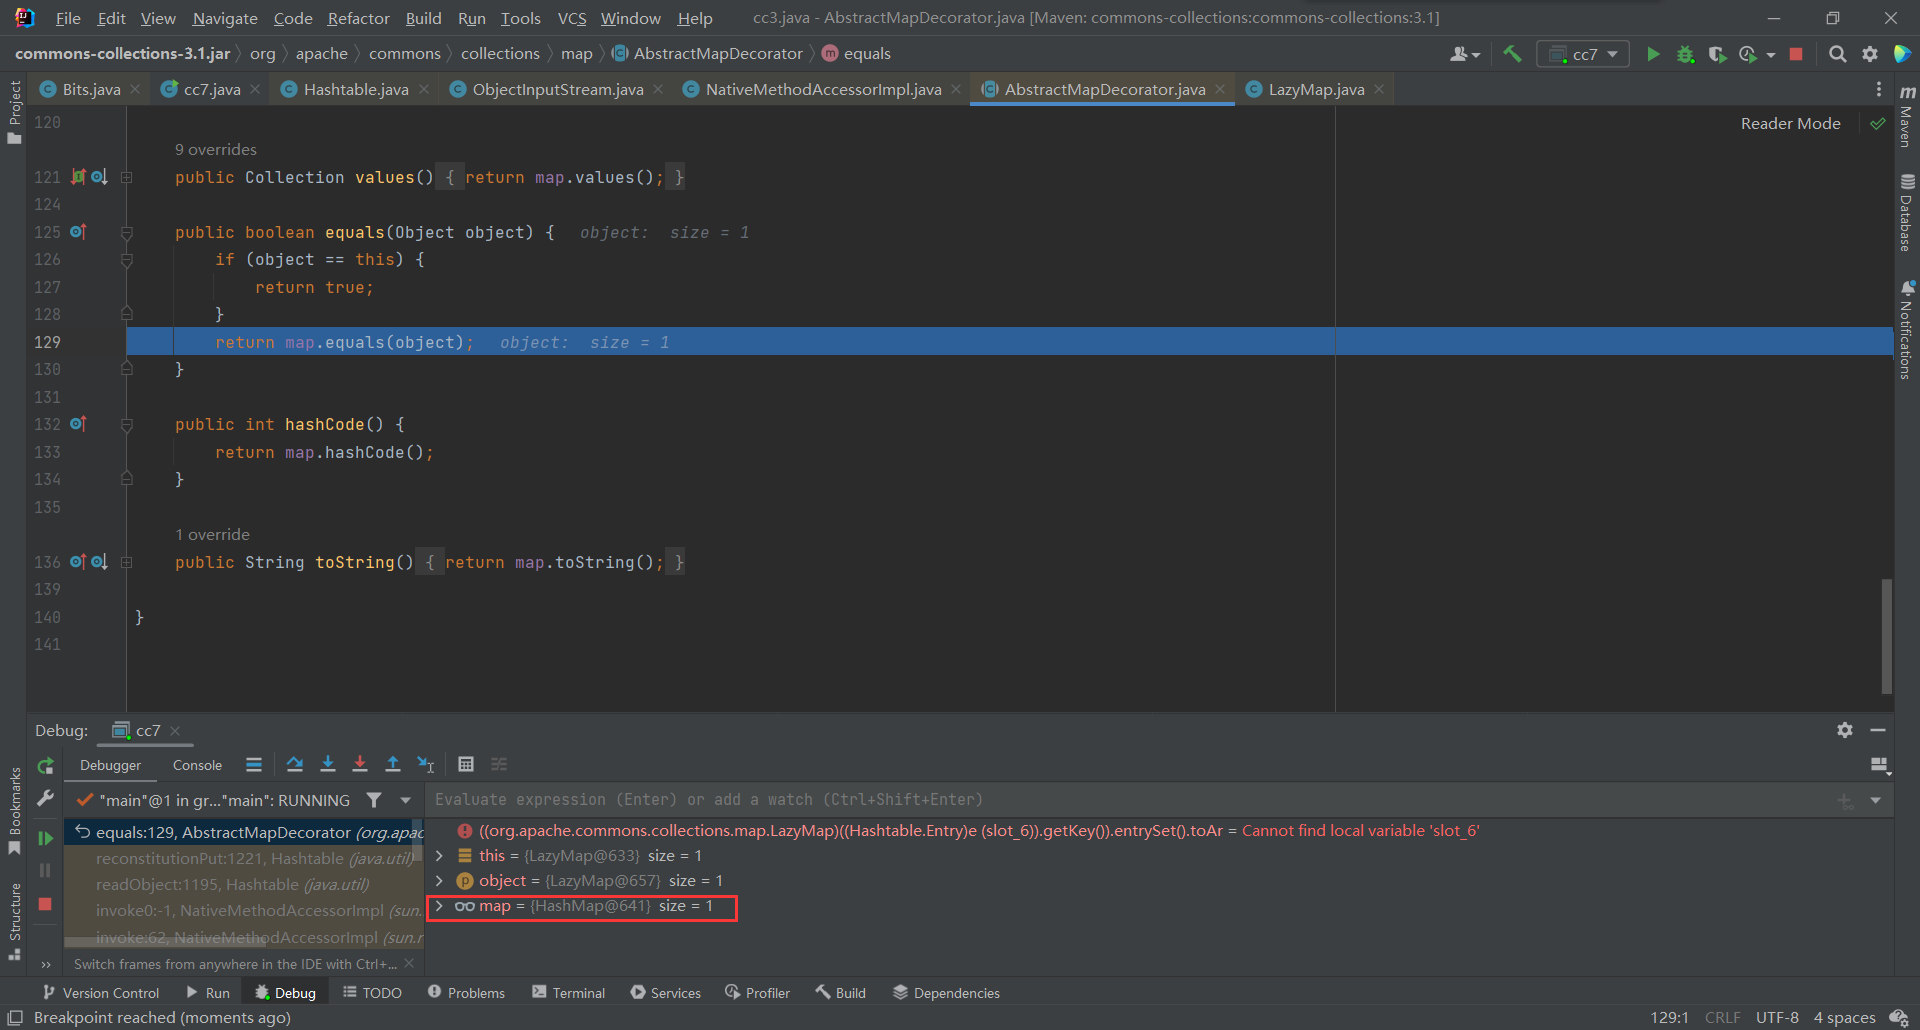Open the Navigate menu
Screen dimensions: 1920x1030
pos(224,18)
